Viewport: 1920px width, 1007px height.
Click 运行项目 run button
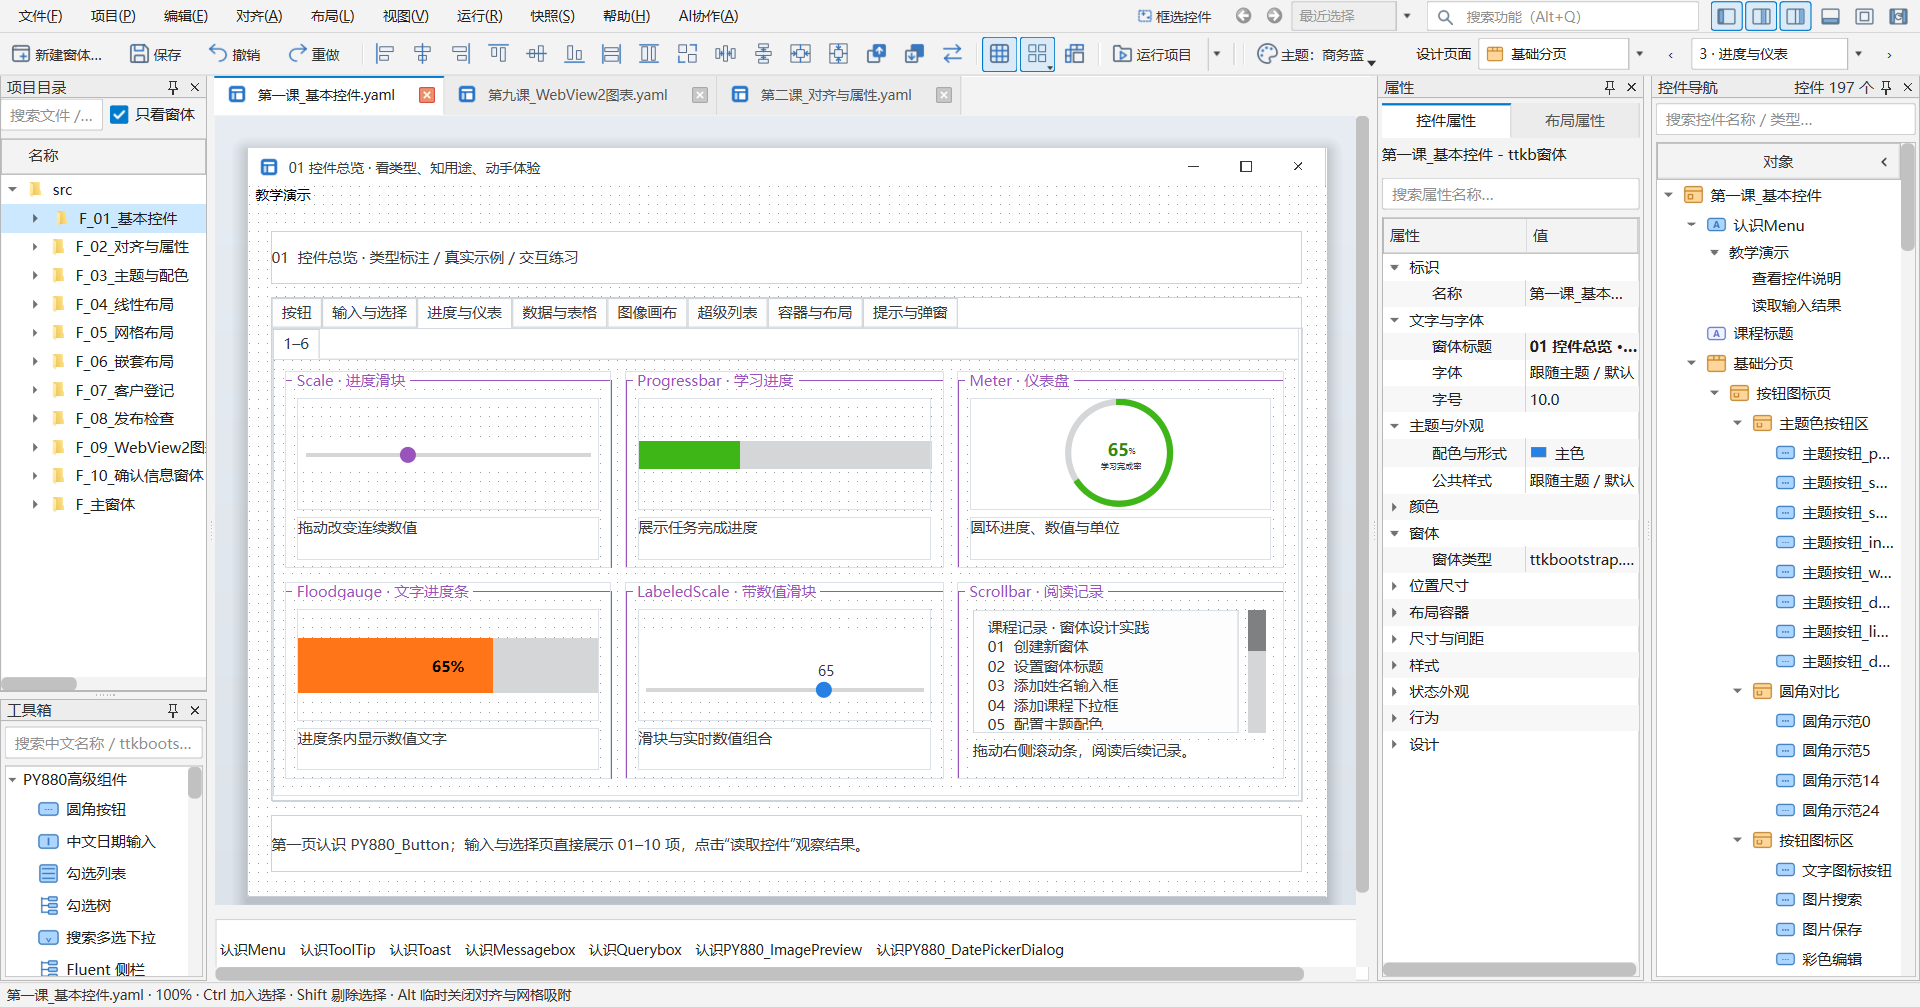tap(1152, 54)
